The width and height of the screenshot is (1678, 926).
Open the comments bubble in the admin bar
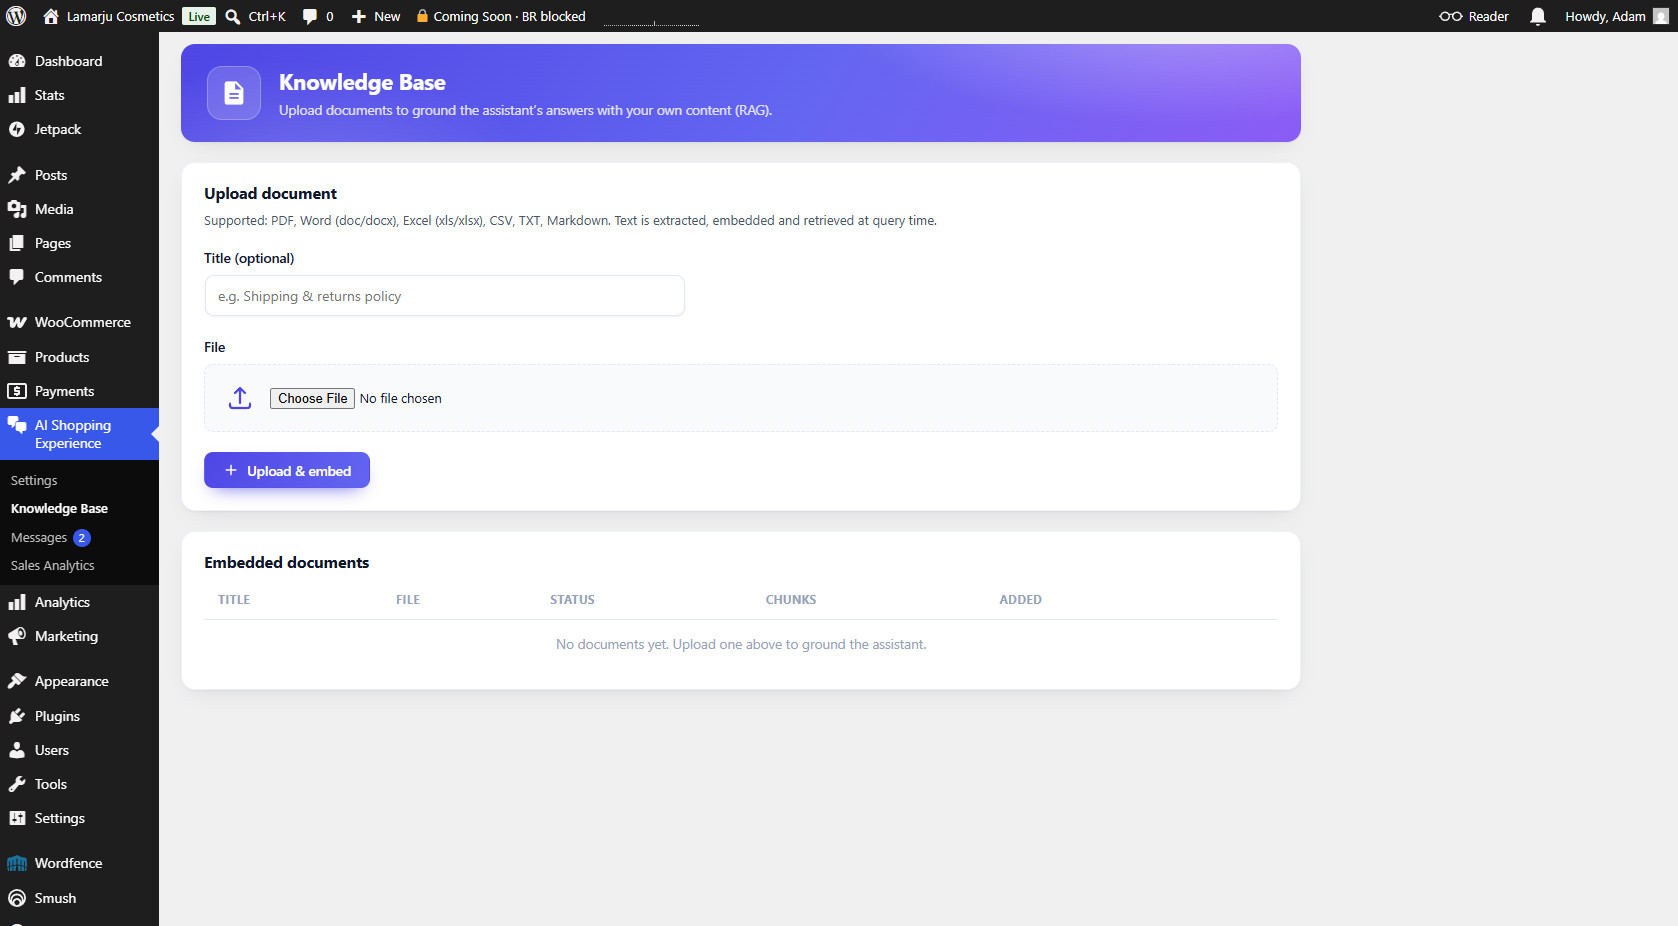[310, 16]
